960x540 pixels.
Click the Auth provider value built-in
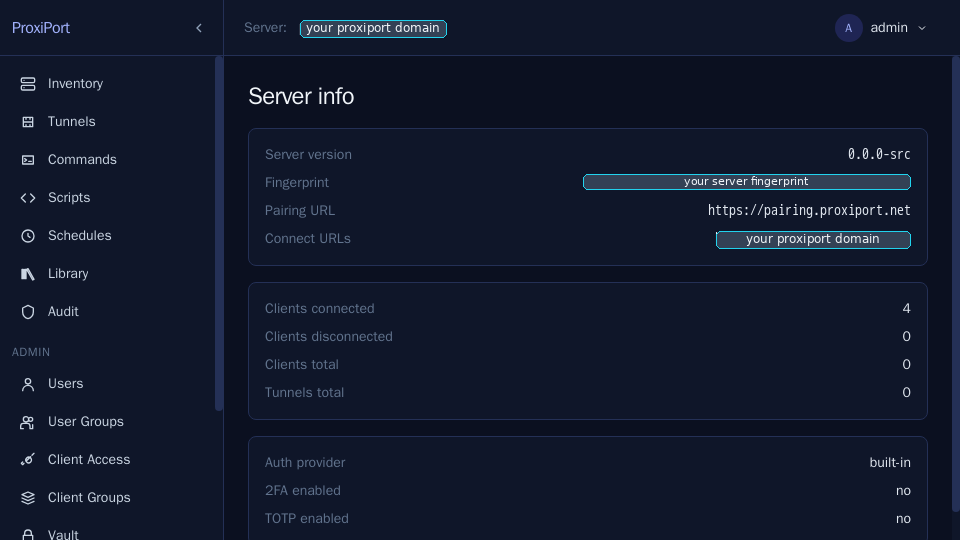[x=890, y=463]
